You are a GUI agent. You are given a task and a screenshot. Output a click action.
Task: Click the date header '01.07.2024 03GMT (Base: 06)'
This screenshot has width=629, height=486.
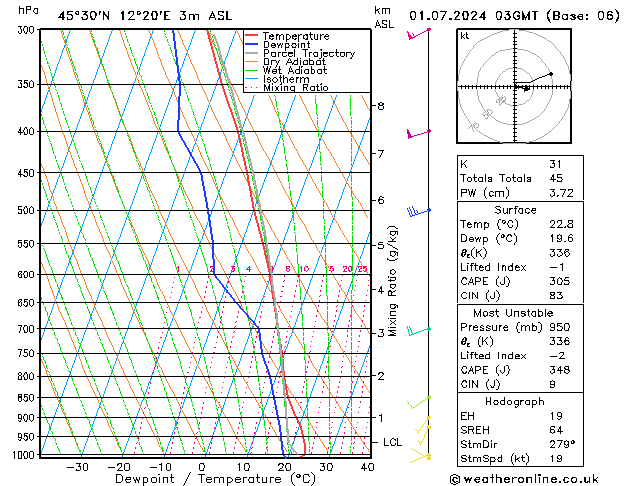[x=514, y=16]
